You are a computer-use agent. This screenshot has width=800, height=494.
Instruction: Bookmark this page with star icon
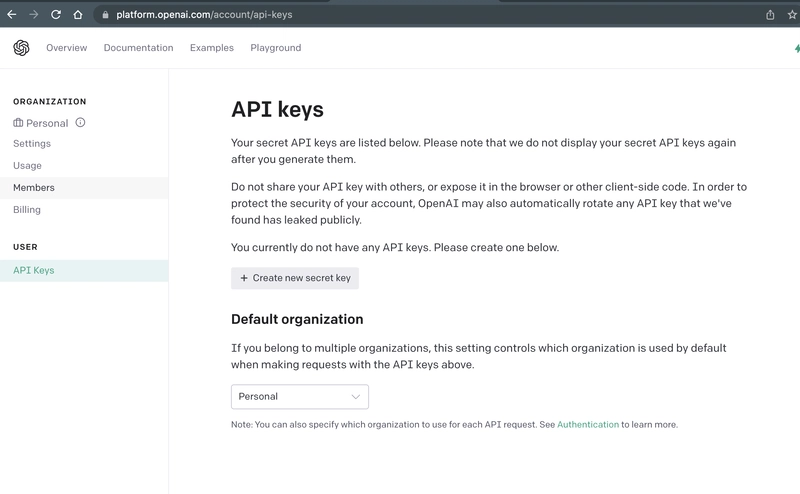tap(792, 15)
